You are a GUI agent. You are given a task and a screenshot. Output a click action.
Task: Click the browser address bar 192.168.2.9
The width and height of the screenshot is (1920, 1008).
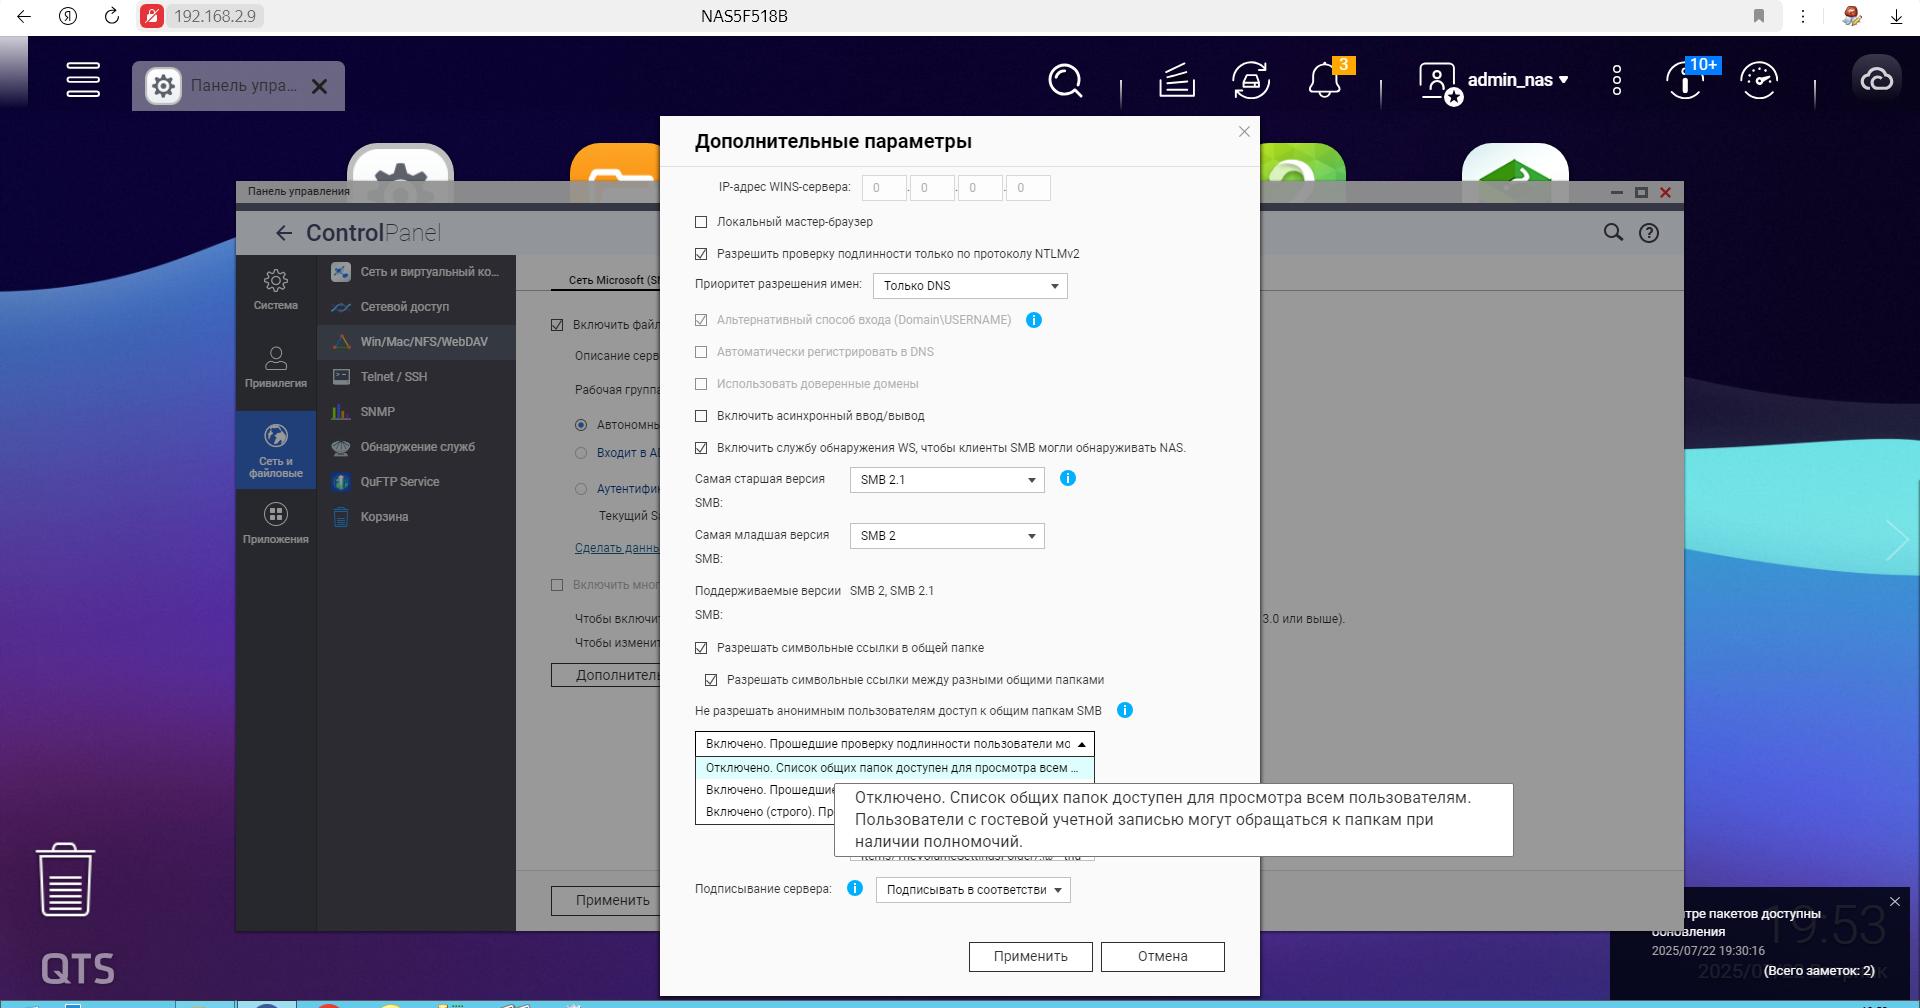[215, 16]
